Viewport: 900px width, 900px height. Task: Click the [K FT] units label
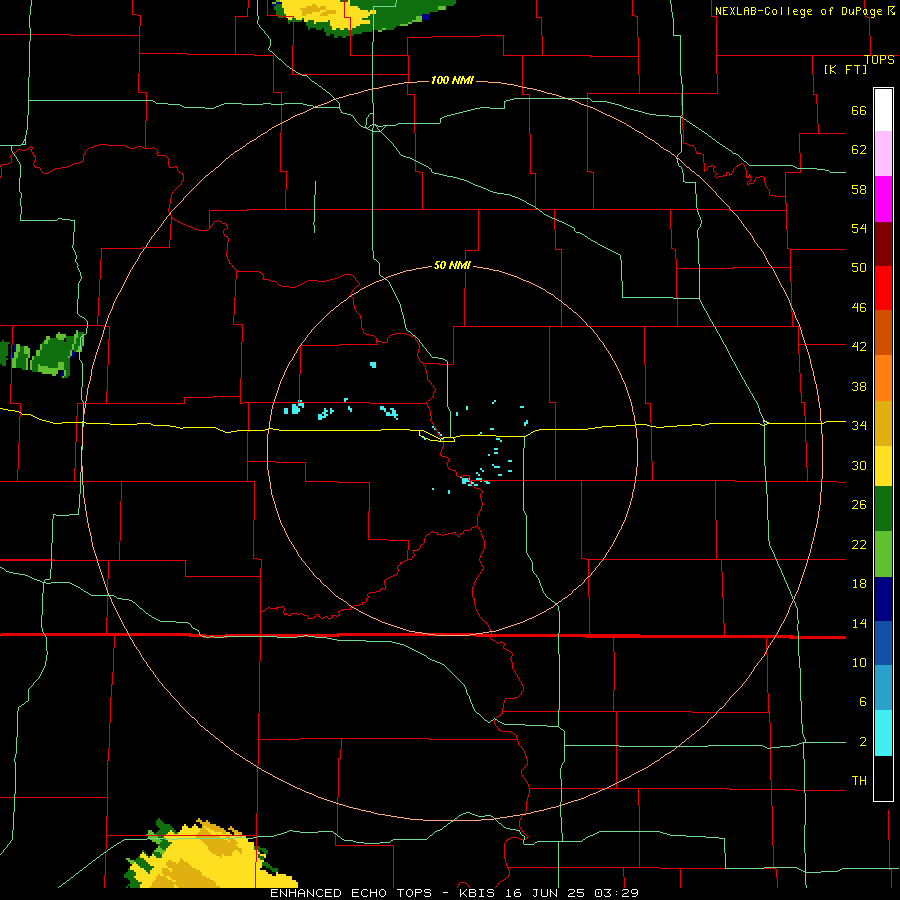click(845, 69)
